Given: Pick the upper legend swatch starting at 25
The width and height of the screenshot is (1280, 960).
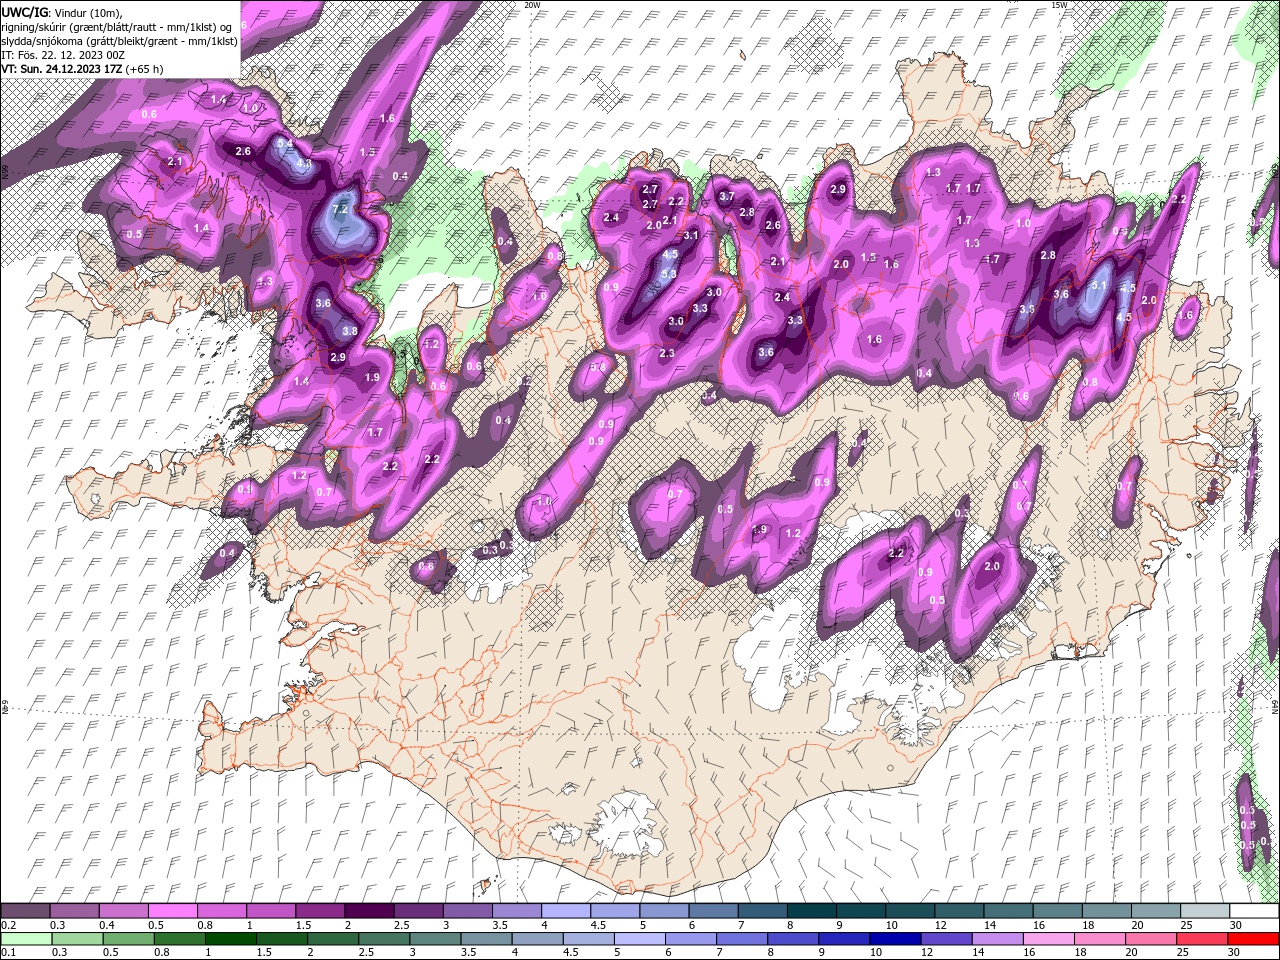Looking at the screenshot, I should pyautogui.click(x=1205, y=911).
